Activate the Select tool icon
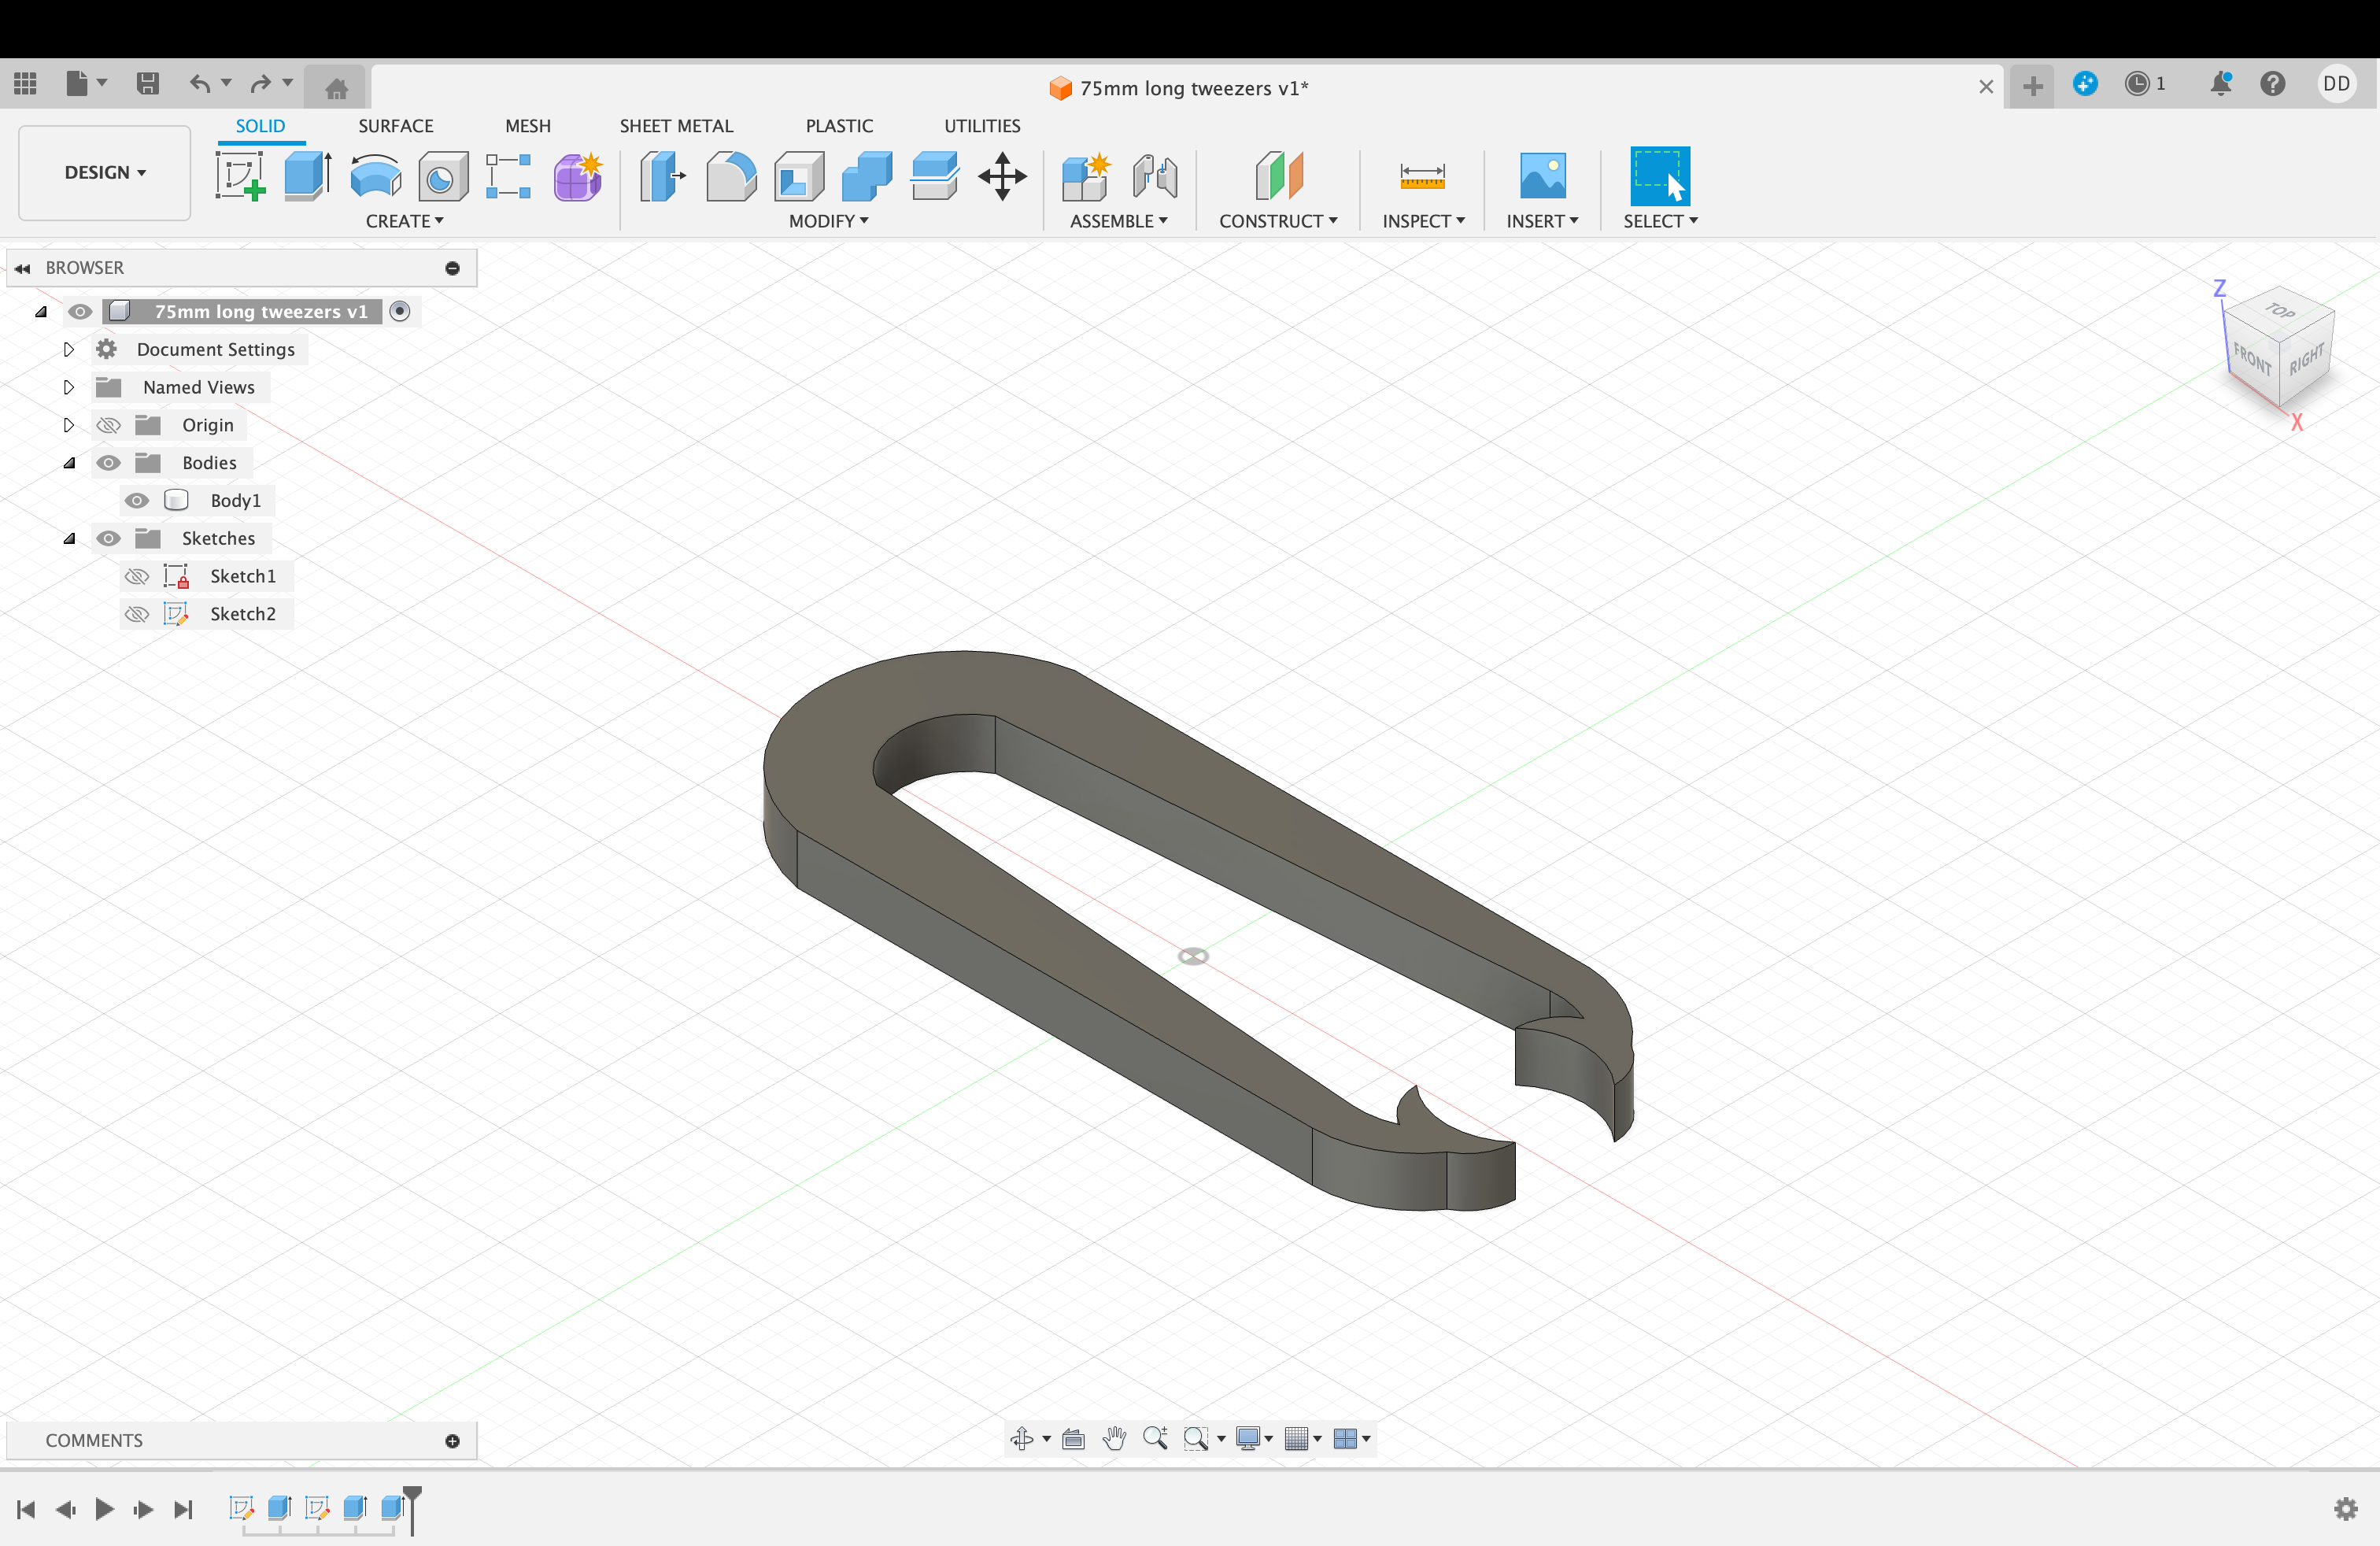 coord(1660,176)
